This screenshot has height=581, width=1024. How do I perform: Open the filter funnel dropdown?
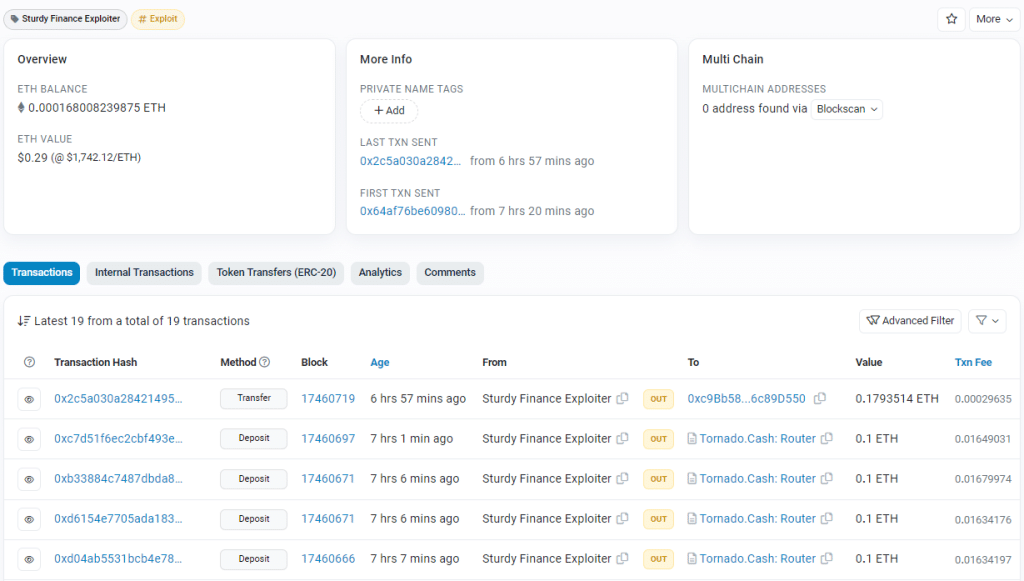(987, 321)
